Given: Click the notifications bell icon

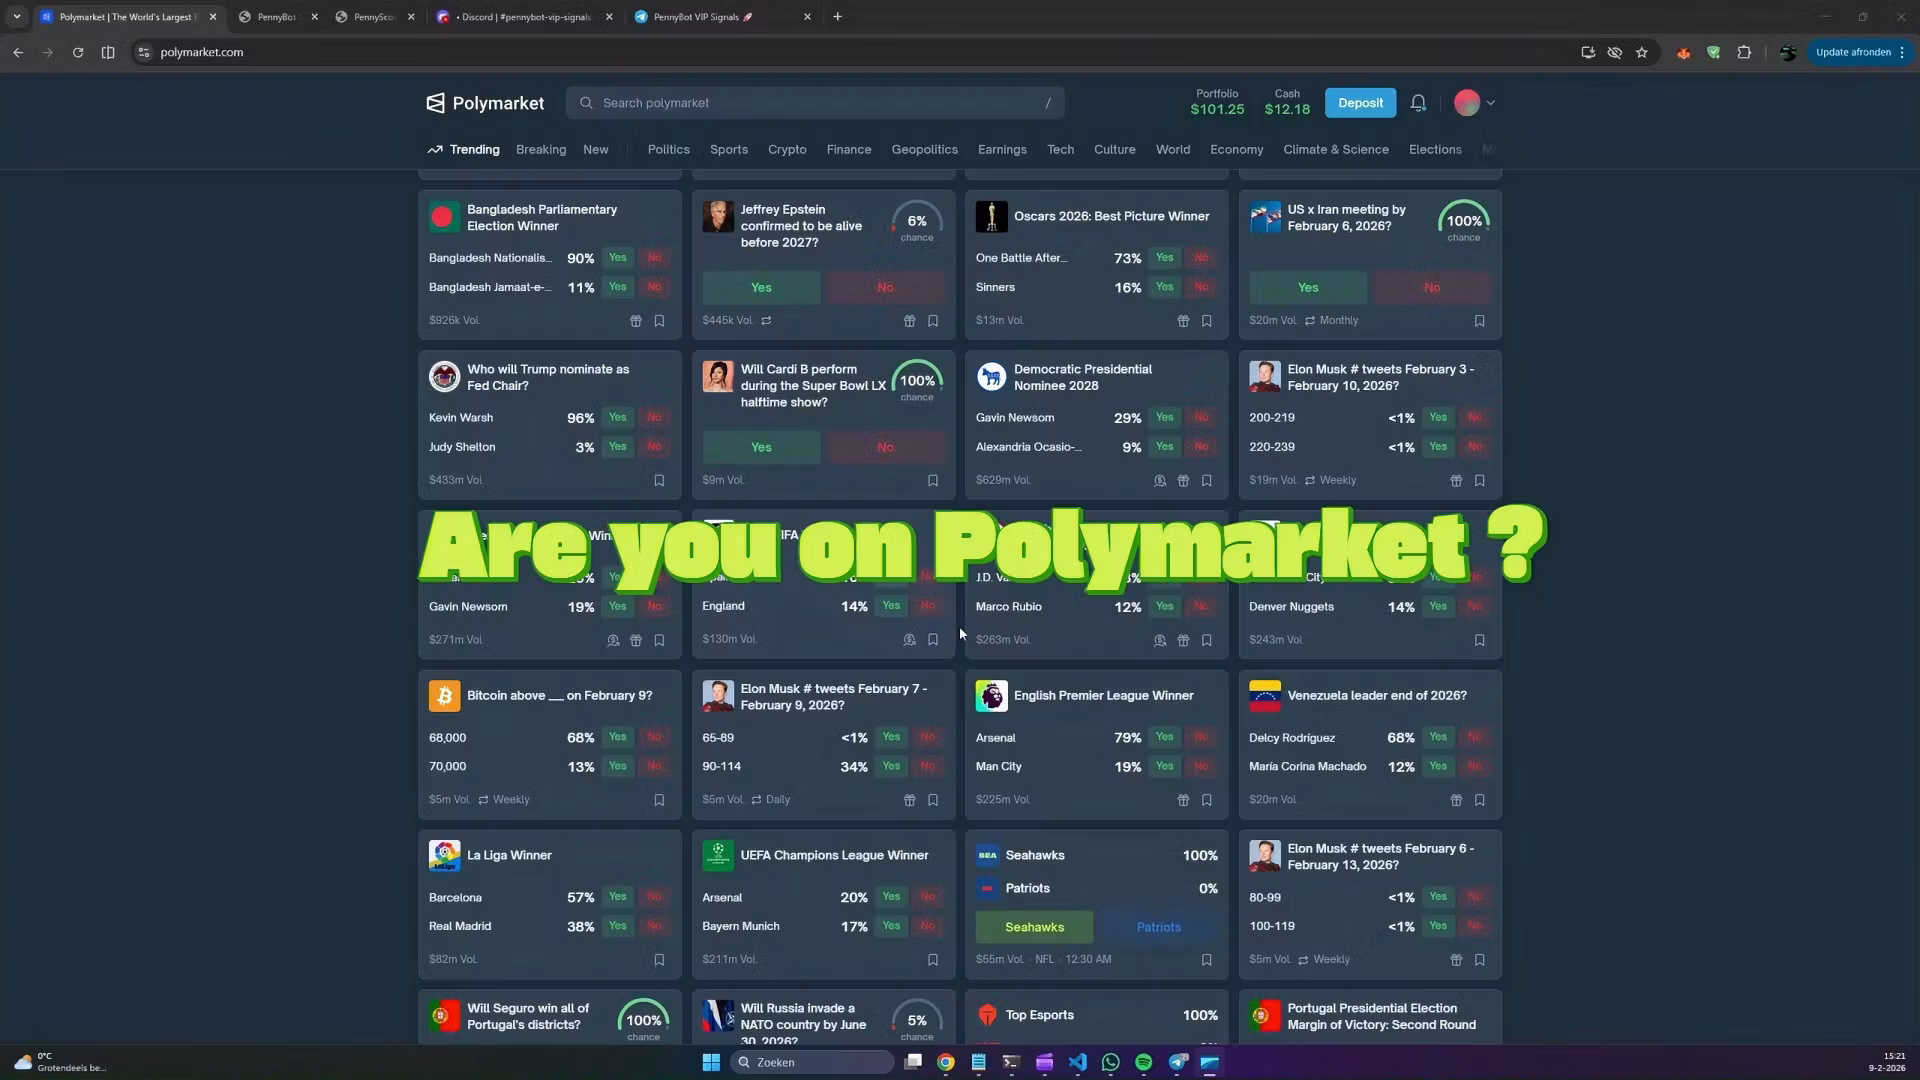Looking at the screenshot, I should (x=1418, y=102).
